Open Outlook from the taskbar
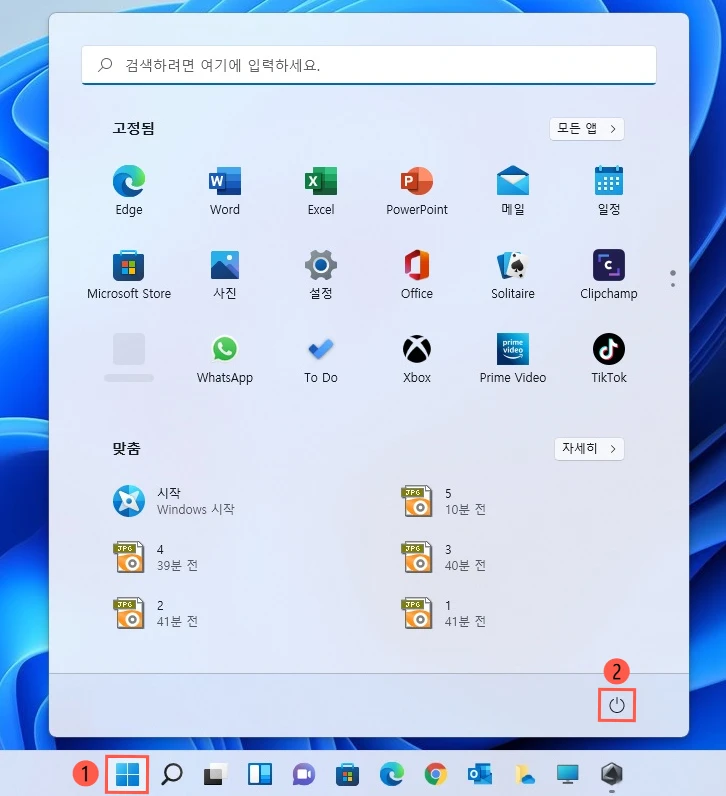 pyautogui.click(x=479, y=774)
